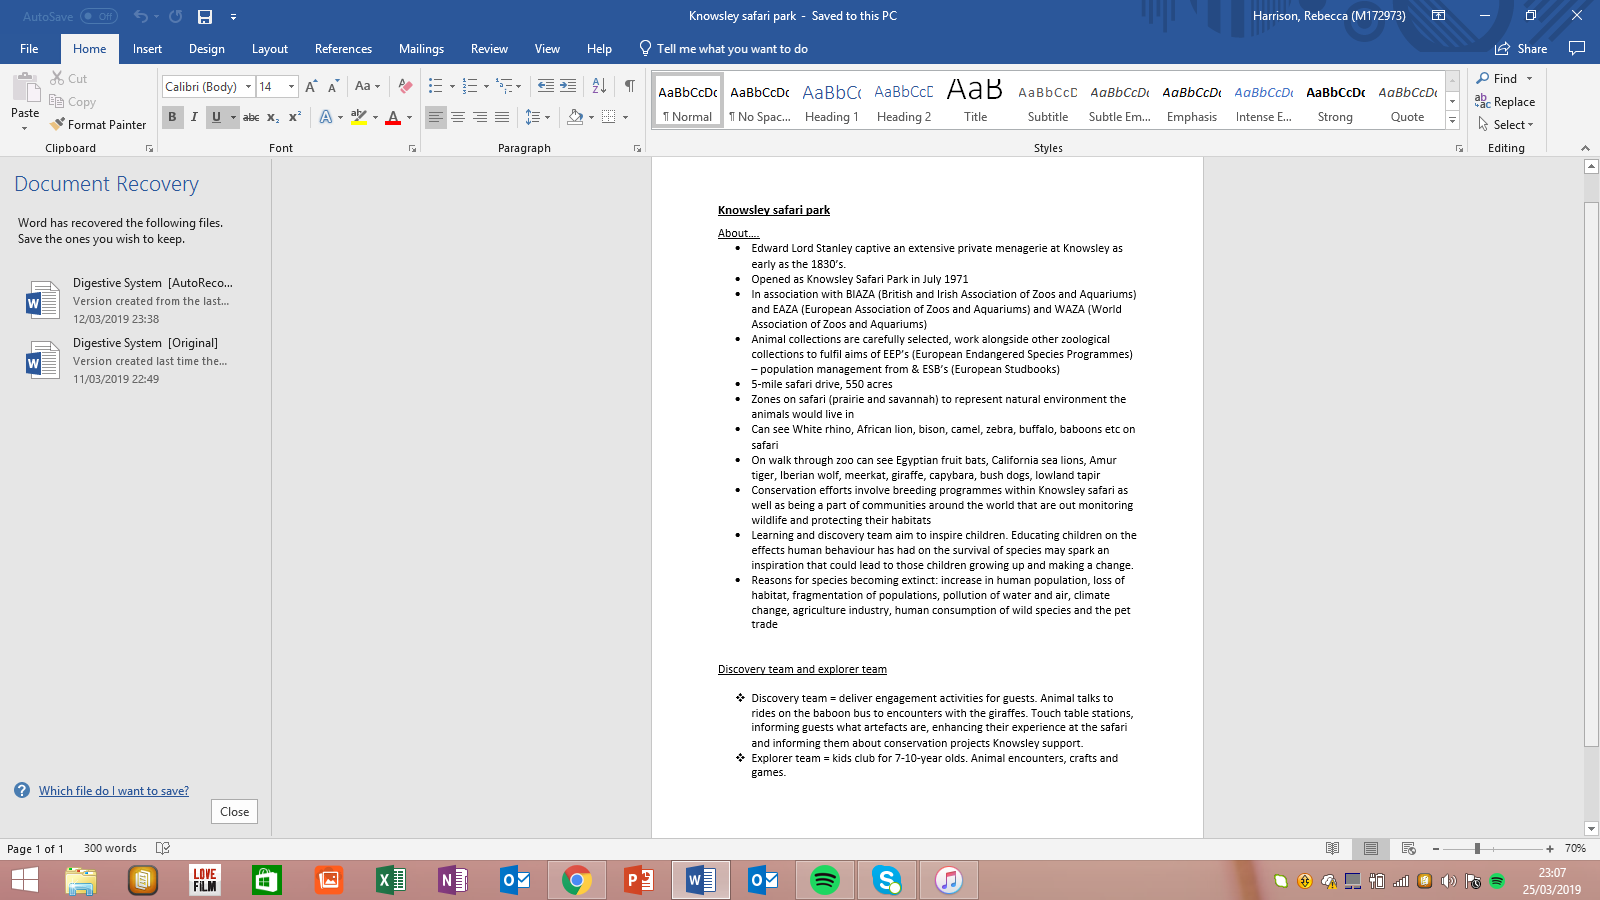The height and width of the screenshot is (900, 1600).
Task: Open the font name dropdown
Action: [x=248, y=87]
